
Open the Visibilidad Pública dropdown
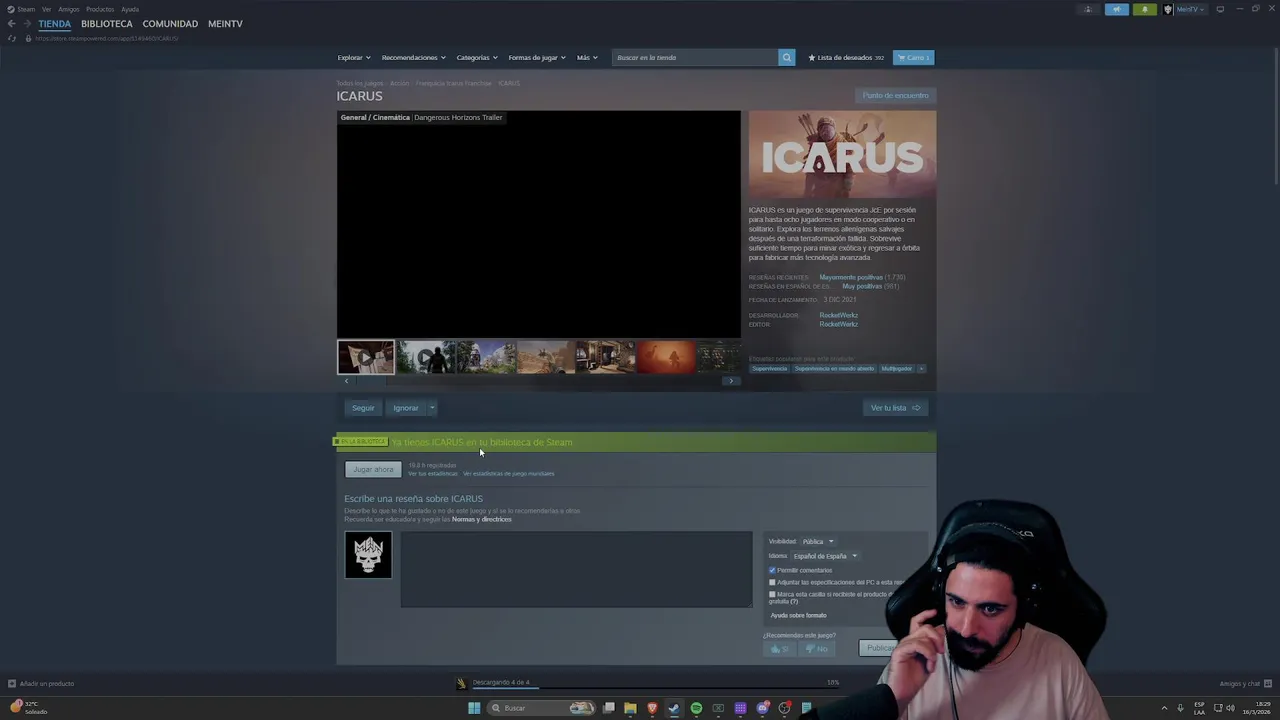coord(817,541)
